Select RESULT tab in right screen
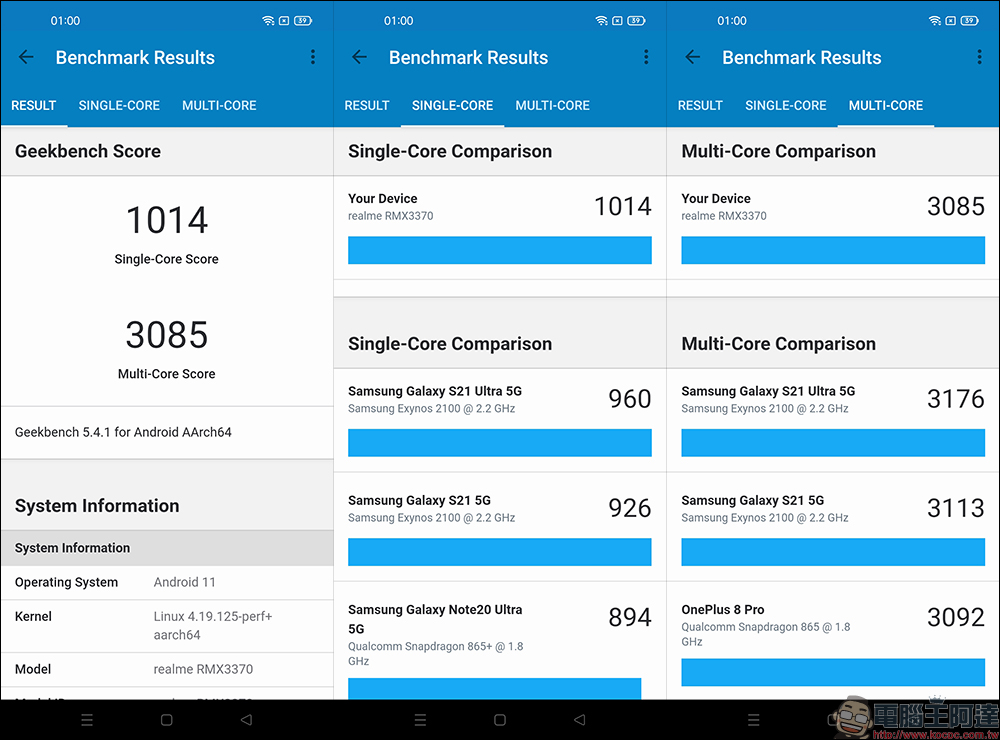 click(700, 105)
